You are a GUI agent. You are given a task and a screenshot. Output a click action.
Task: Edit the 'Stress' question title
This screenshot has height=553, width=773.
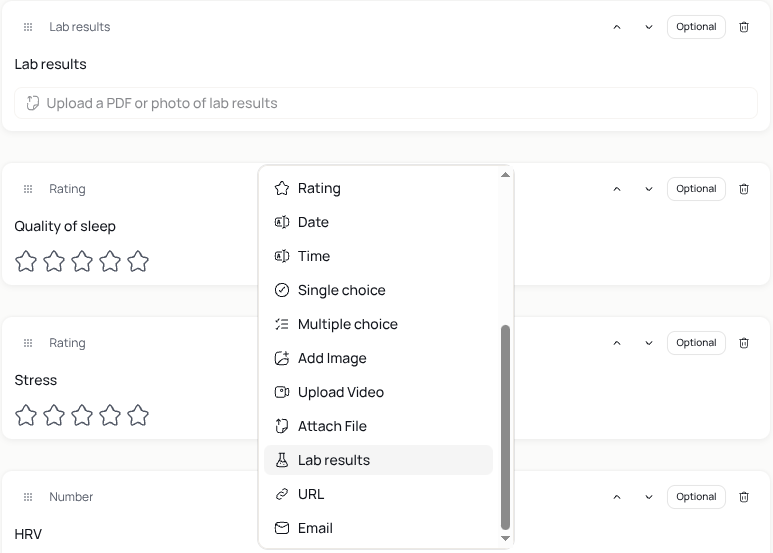pos(35,380)
